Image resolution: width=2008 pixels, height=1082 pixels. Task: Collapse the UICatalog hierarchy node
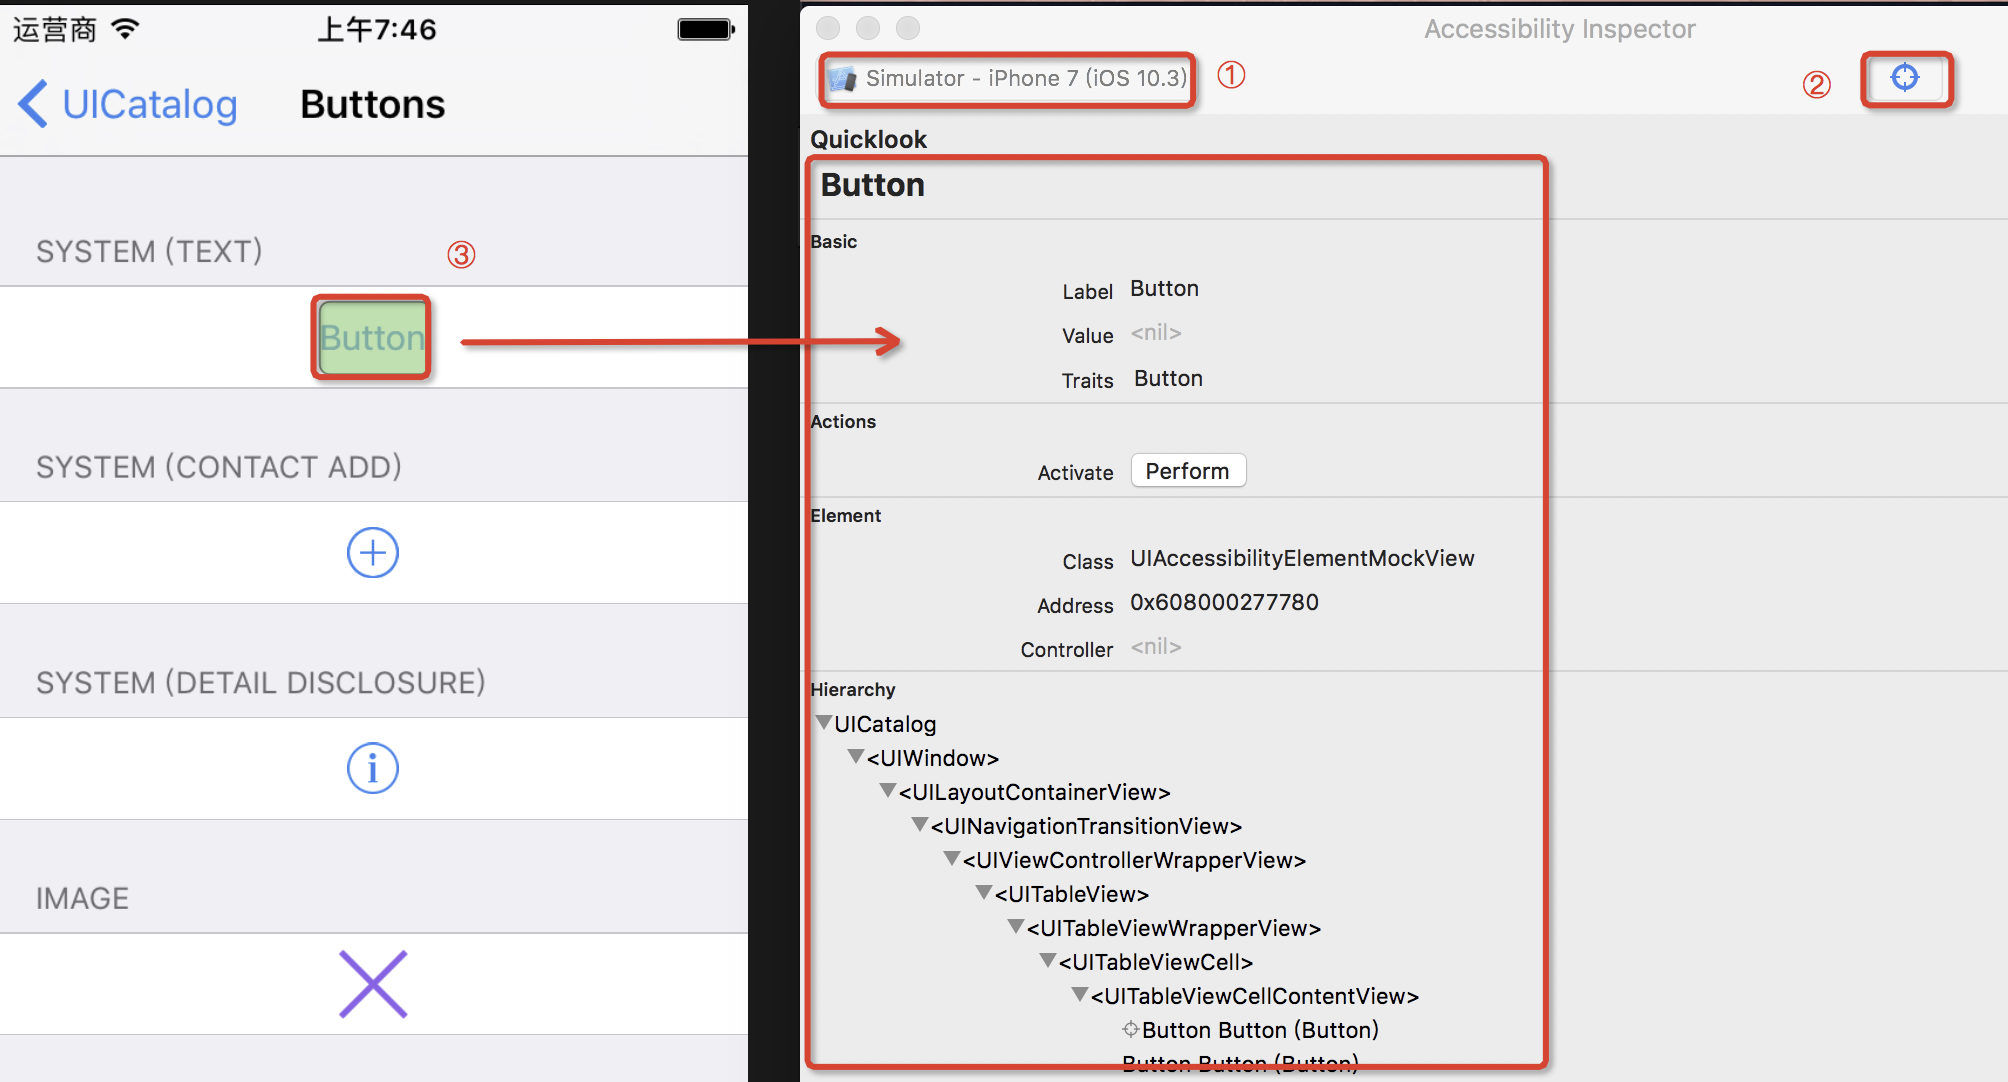(x=824, y=722)
